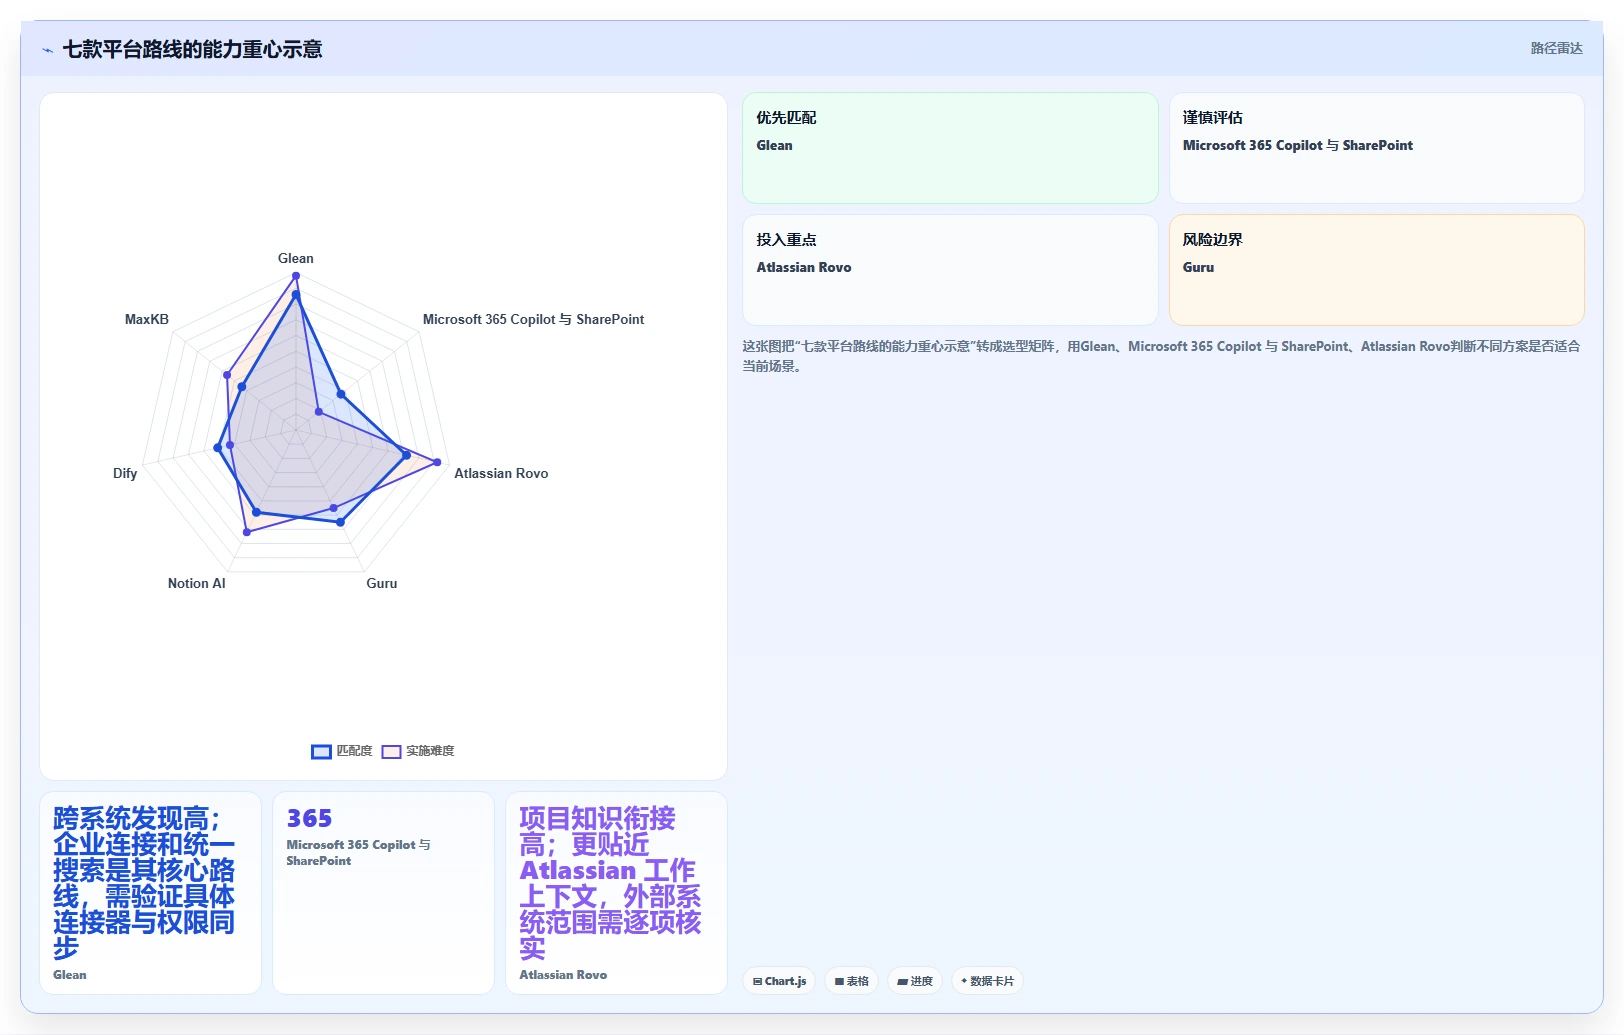Open the 谨慎评估 Microsoft 365 Copilot card
The image size is (1624, 1035).
[1376, 148]
